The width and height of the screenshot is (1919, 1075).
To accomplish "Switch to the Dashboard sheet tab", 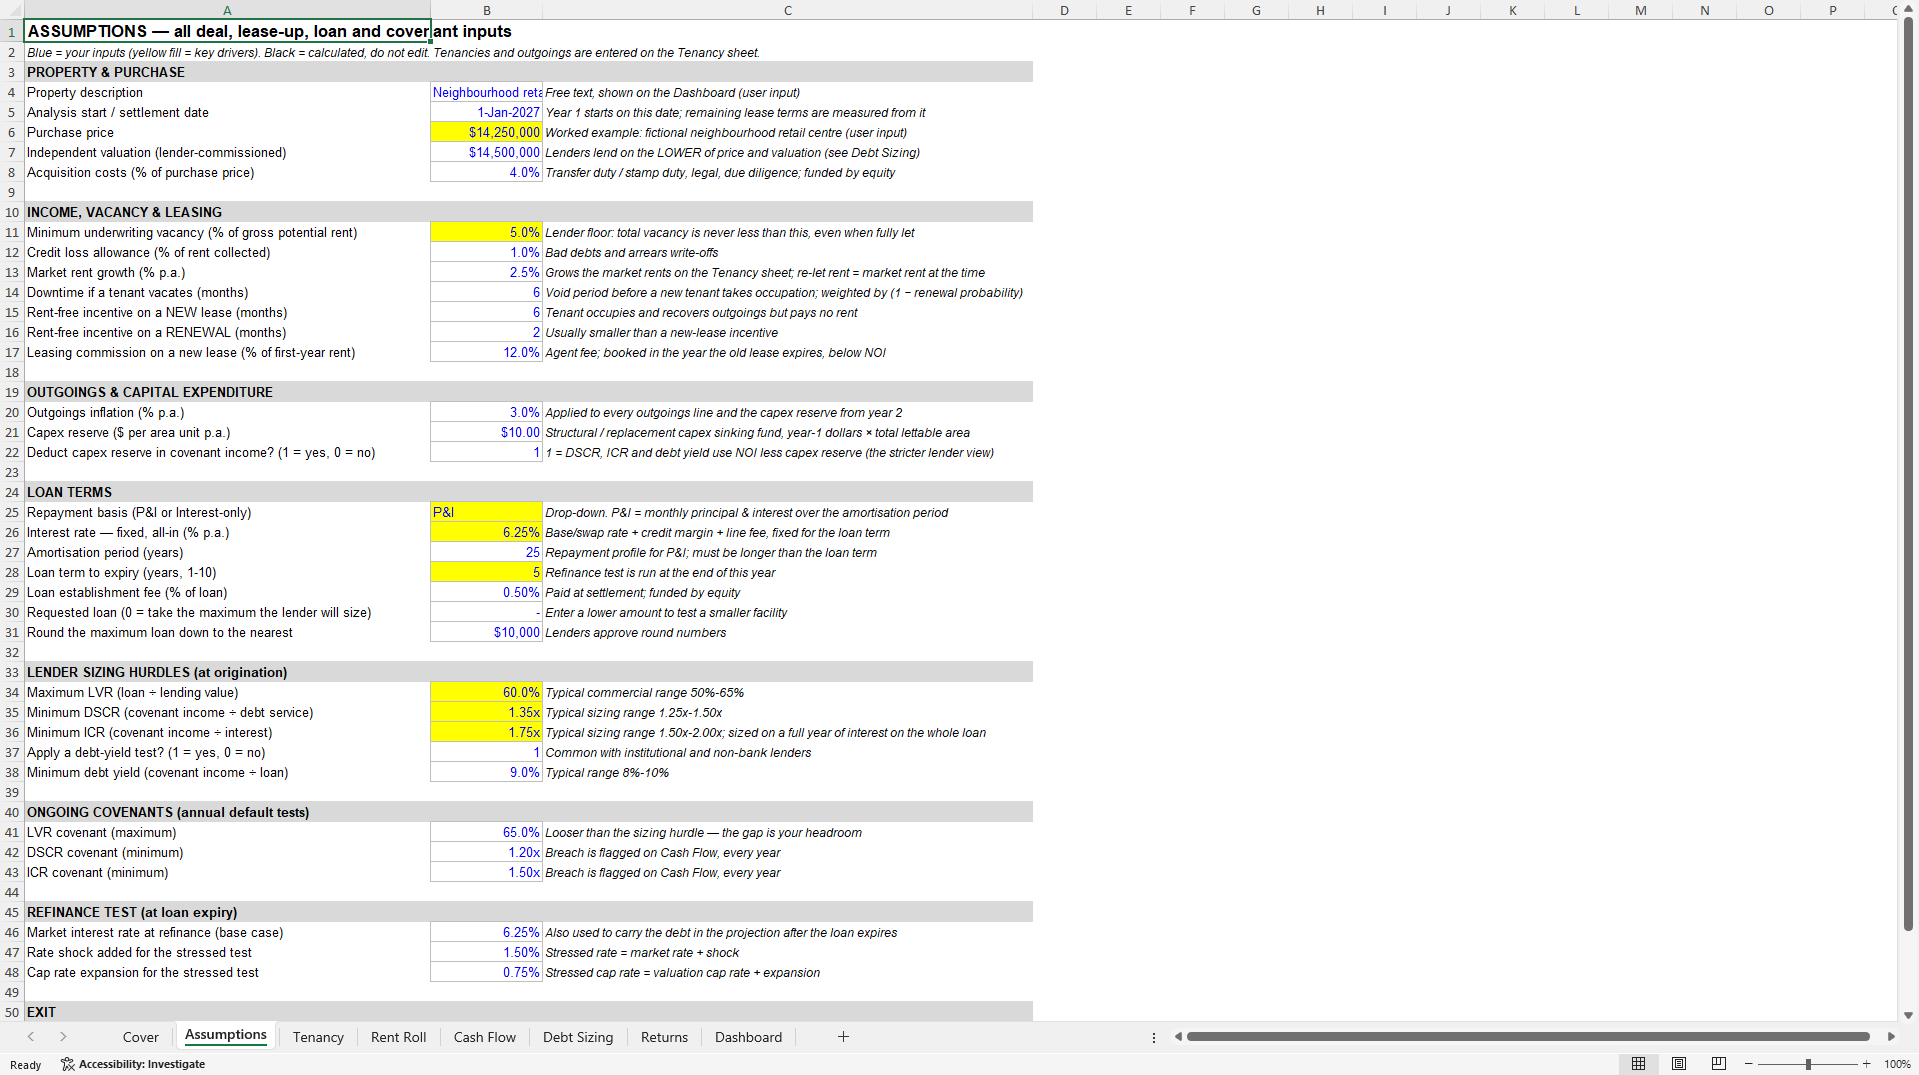I will coord(748,1037).
